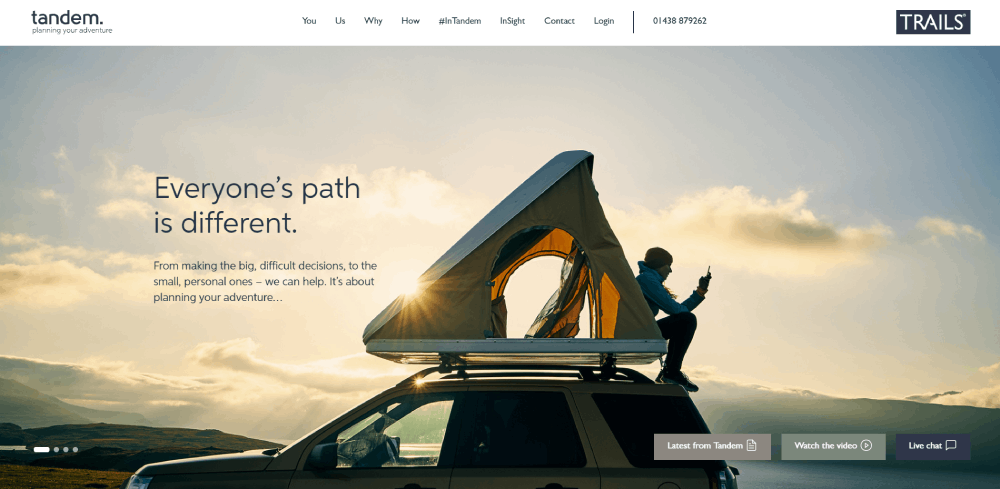Select the fourth carousel slide dot
Screen dimensions: 1000x489
pos(75,449)
